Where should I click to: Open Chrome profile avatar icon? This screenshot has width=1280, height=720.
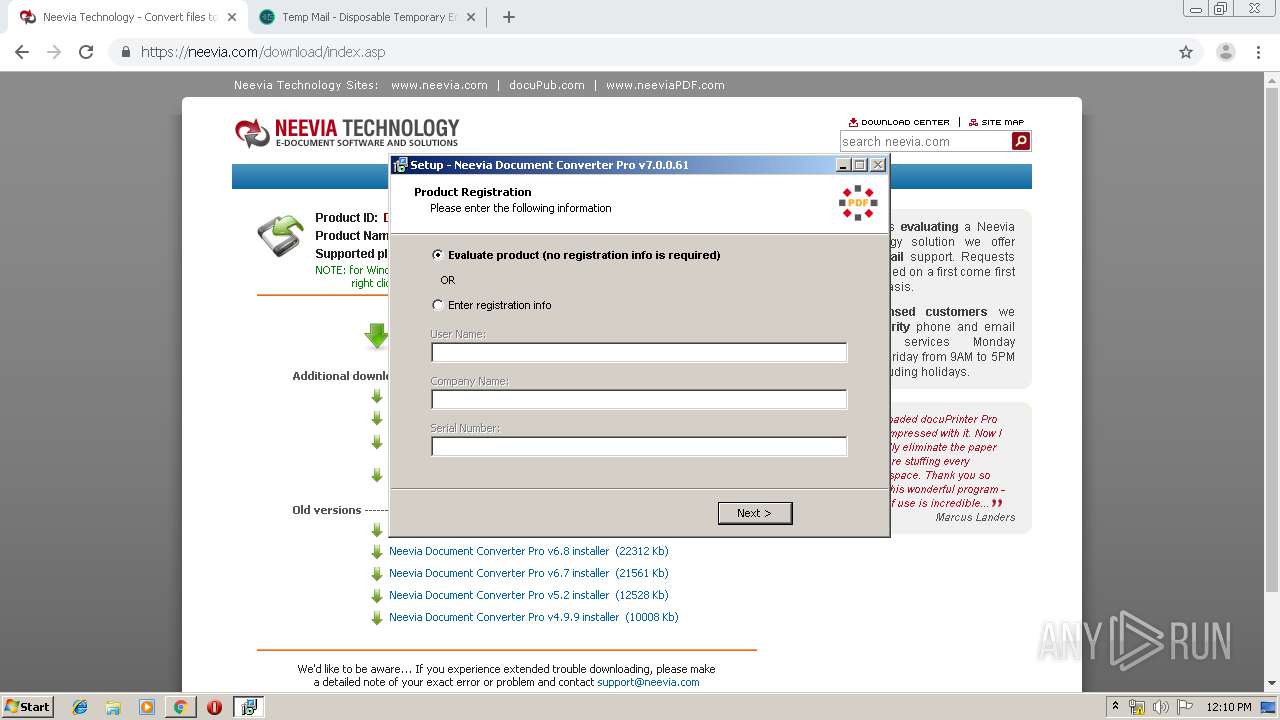pos(1226,52)
